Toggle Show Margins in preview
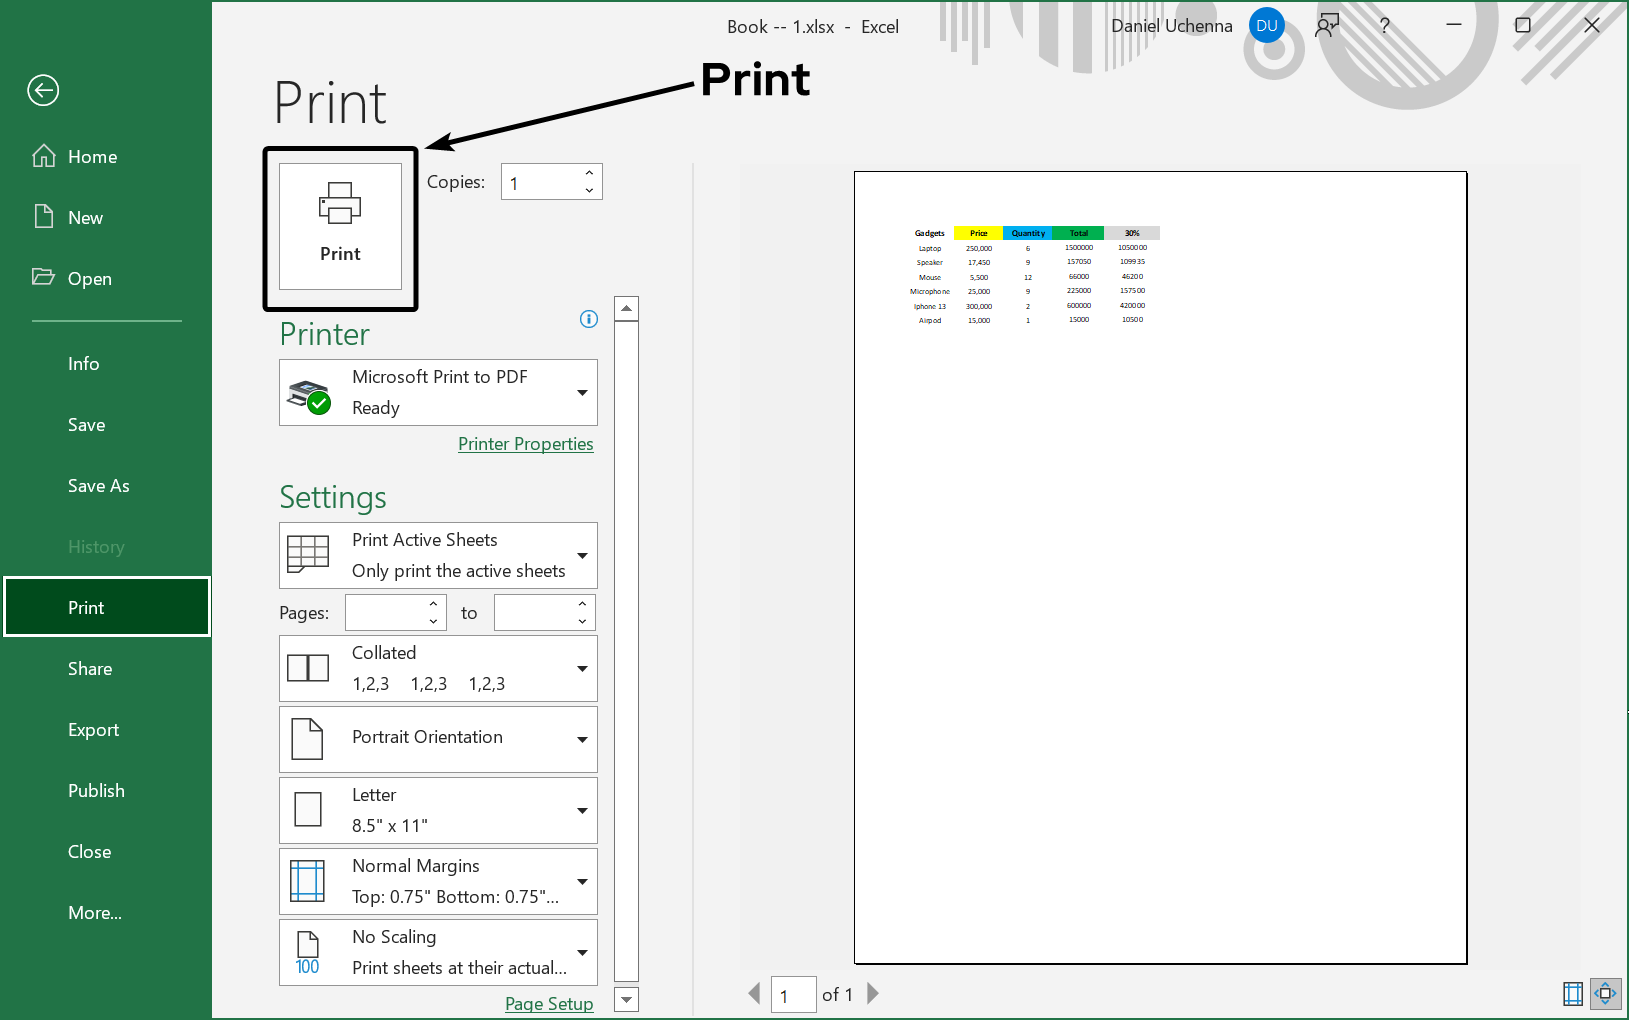 [x=1572, y=993]
